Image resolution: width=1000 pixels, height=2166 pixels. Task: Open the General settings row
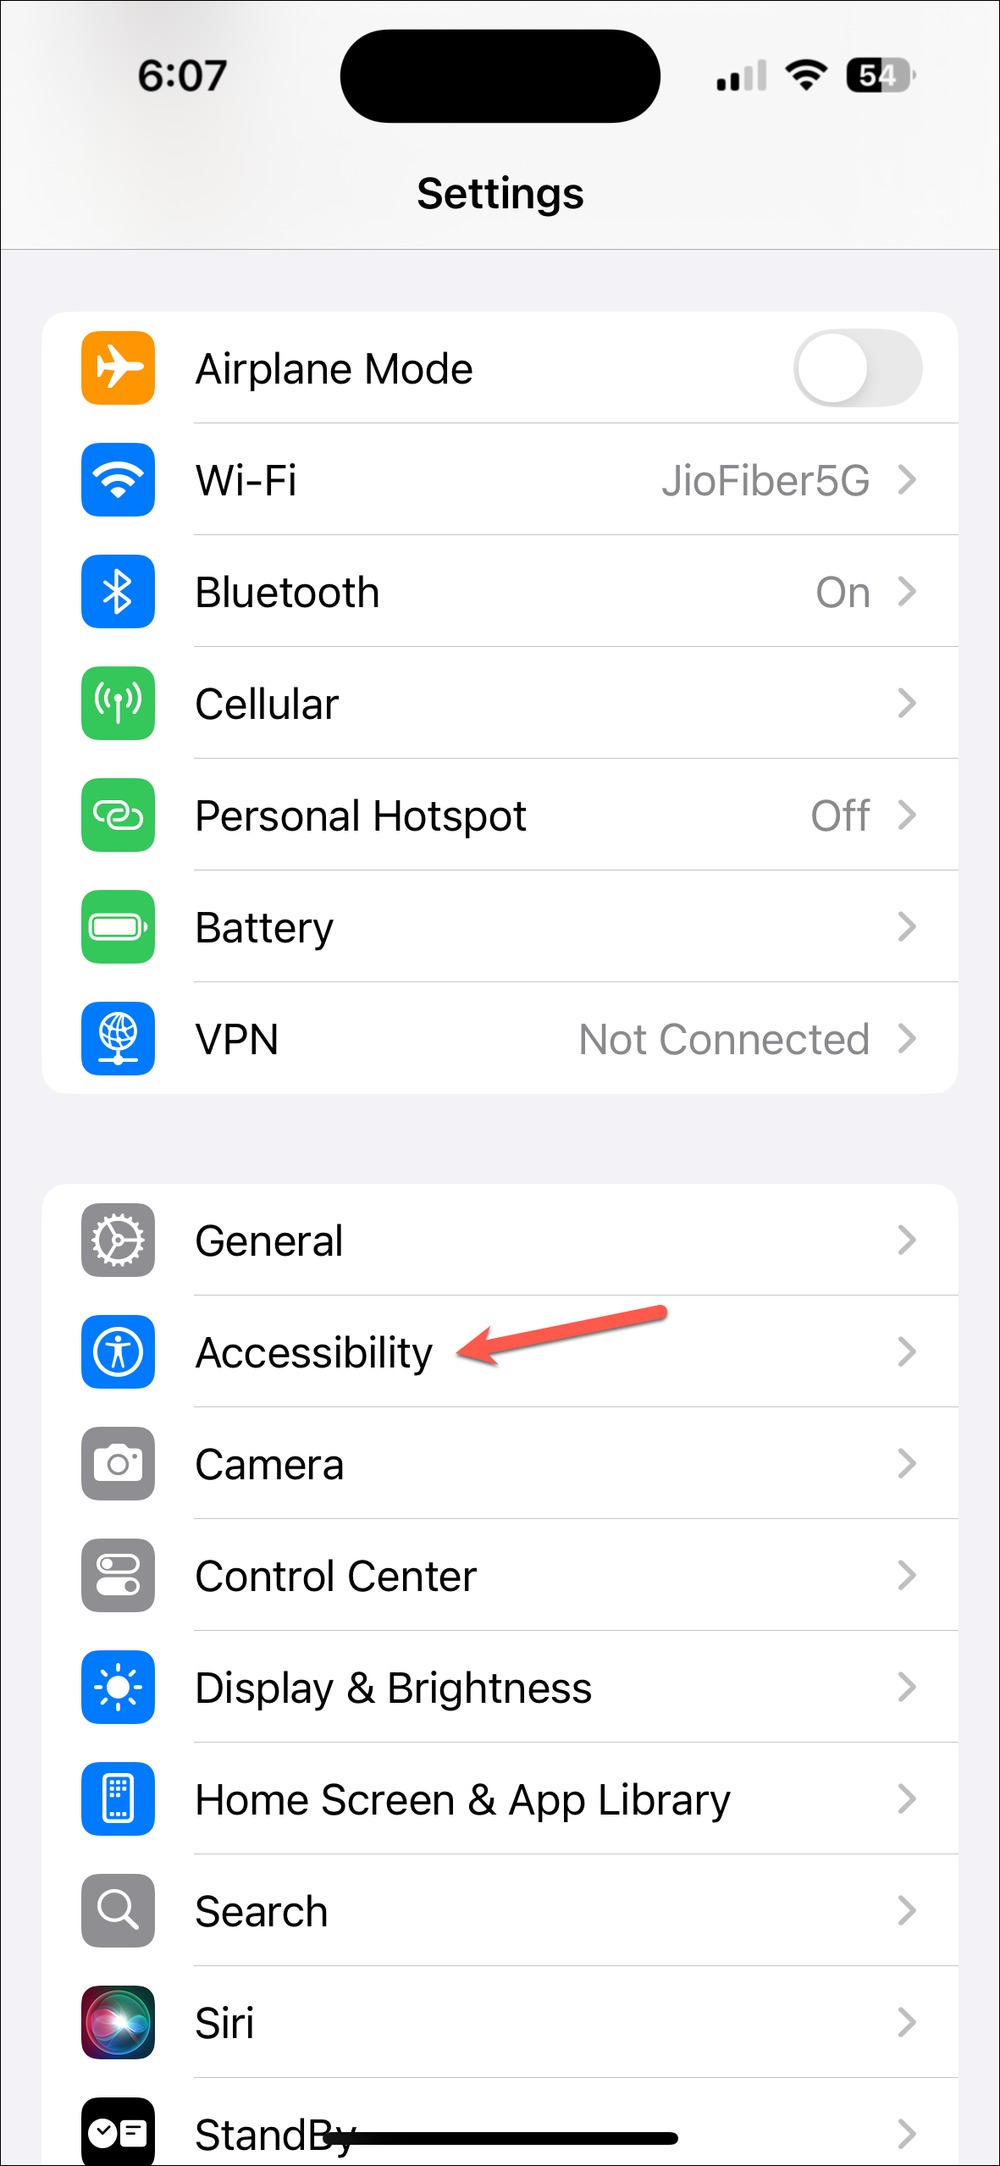coord(500,1240)
